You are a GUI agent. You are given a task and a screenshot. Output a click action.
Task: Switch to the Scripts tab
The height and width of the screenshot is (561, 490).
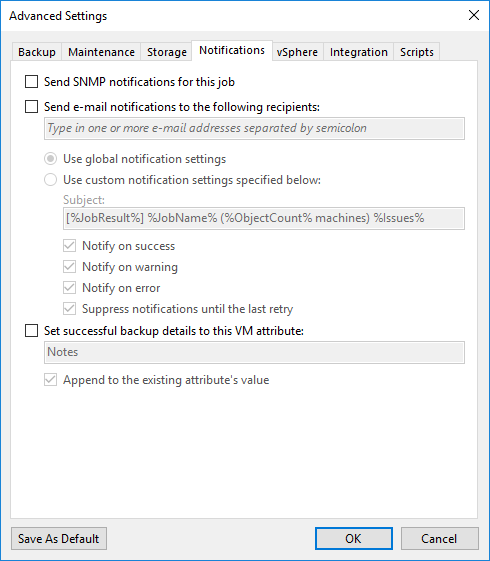click(x=417, y=52)
